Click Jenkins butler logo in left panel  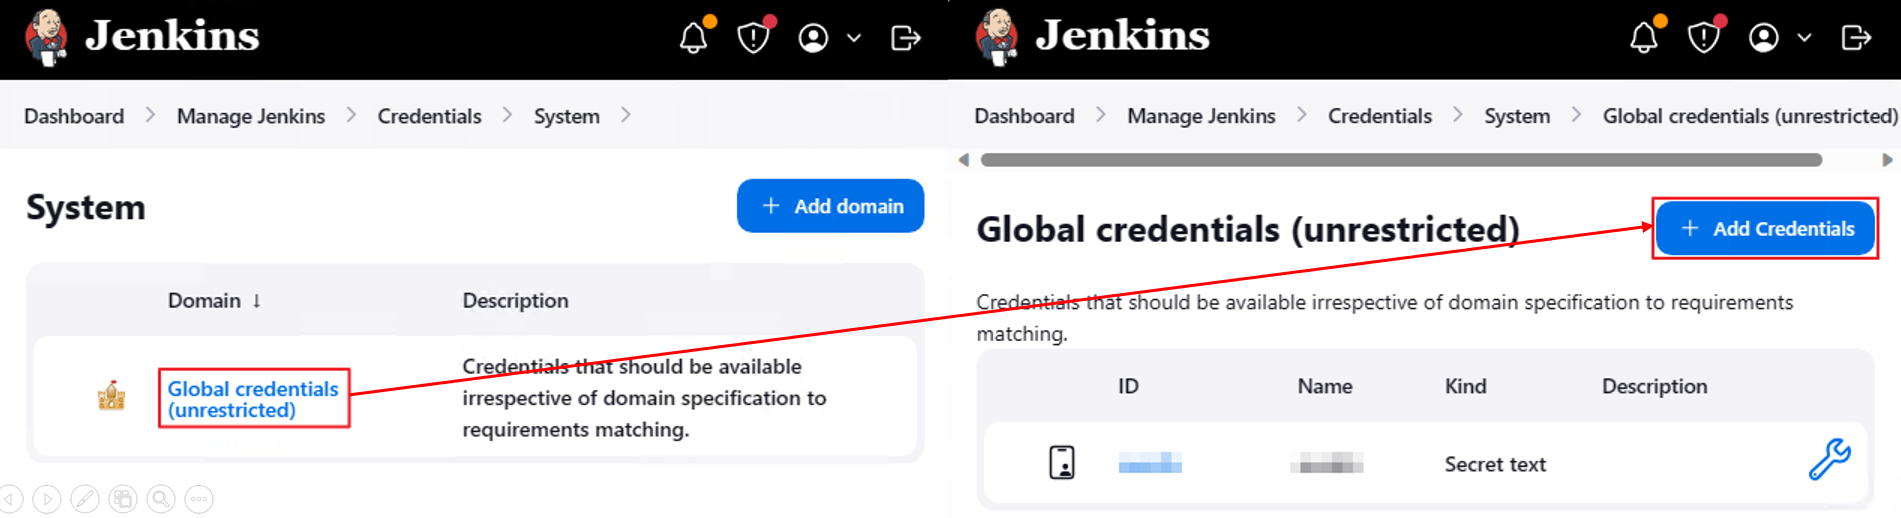[46, 37]
